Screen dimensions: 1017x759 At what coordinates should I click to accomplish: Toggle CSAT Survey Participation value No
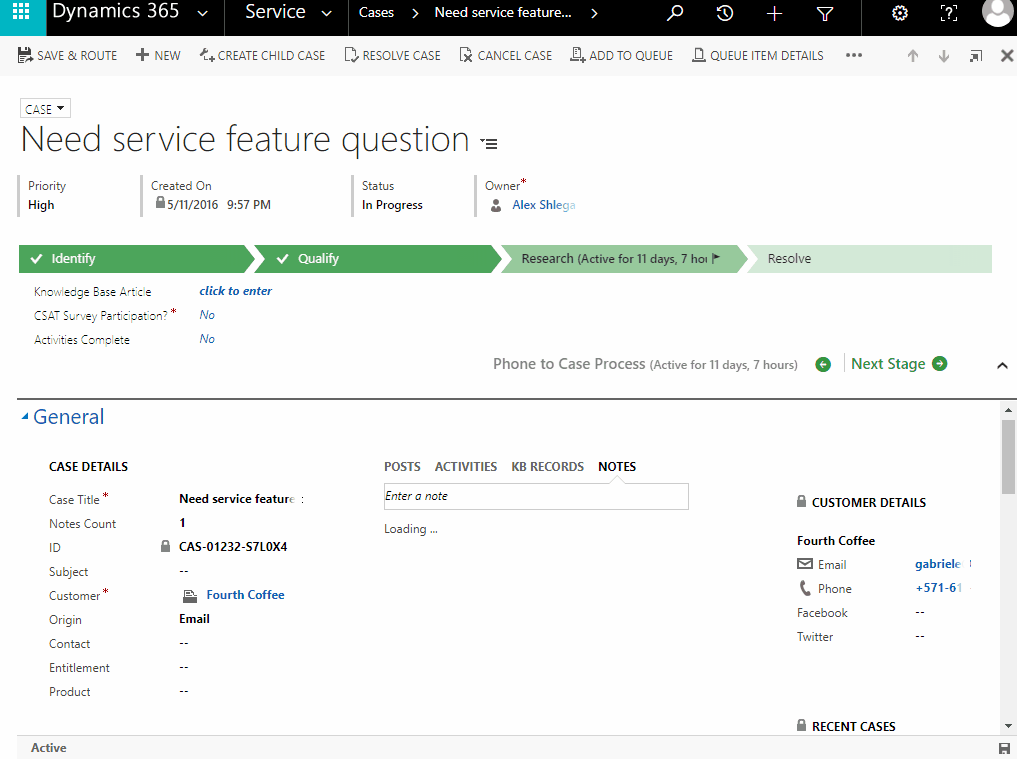pos(207,315)
